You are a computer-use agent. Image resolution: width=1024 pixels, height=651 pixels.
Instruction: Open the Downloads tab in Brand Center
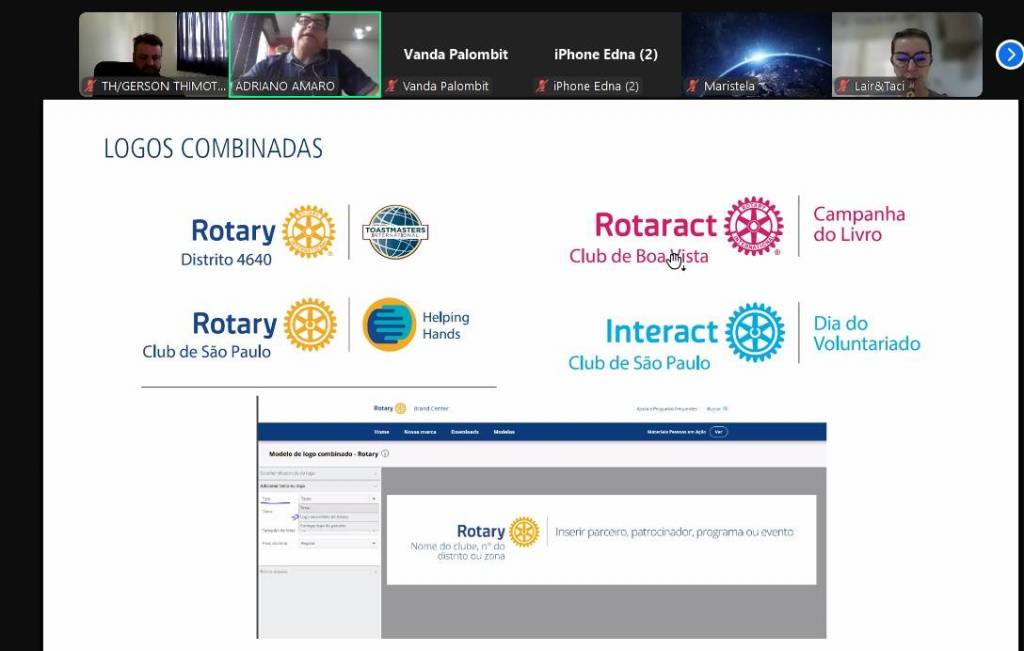coord(465,432)
